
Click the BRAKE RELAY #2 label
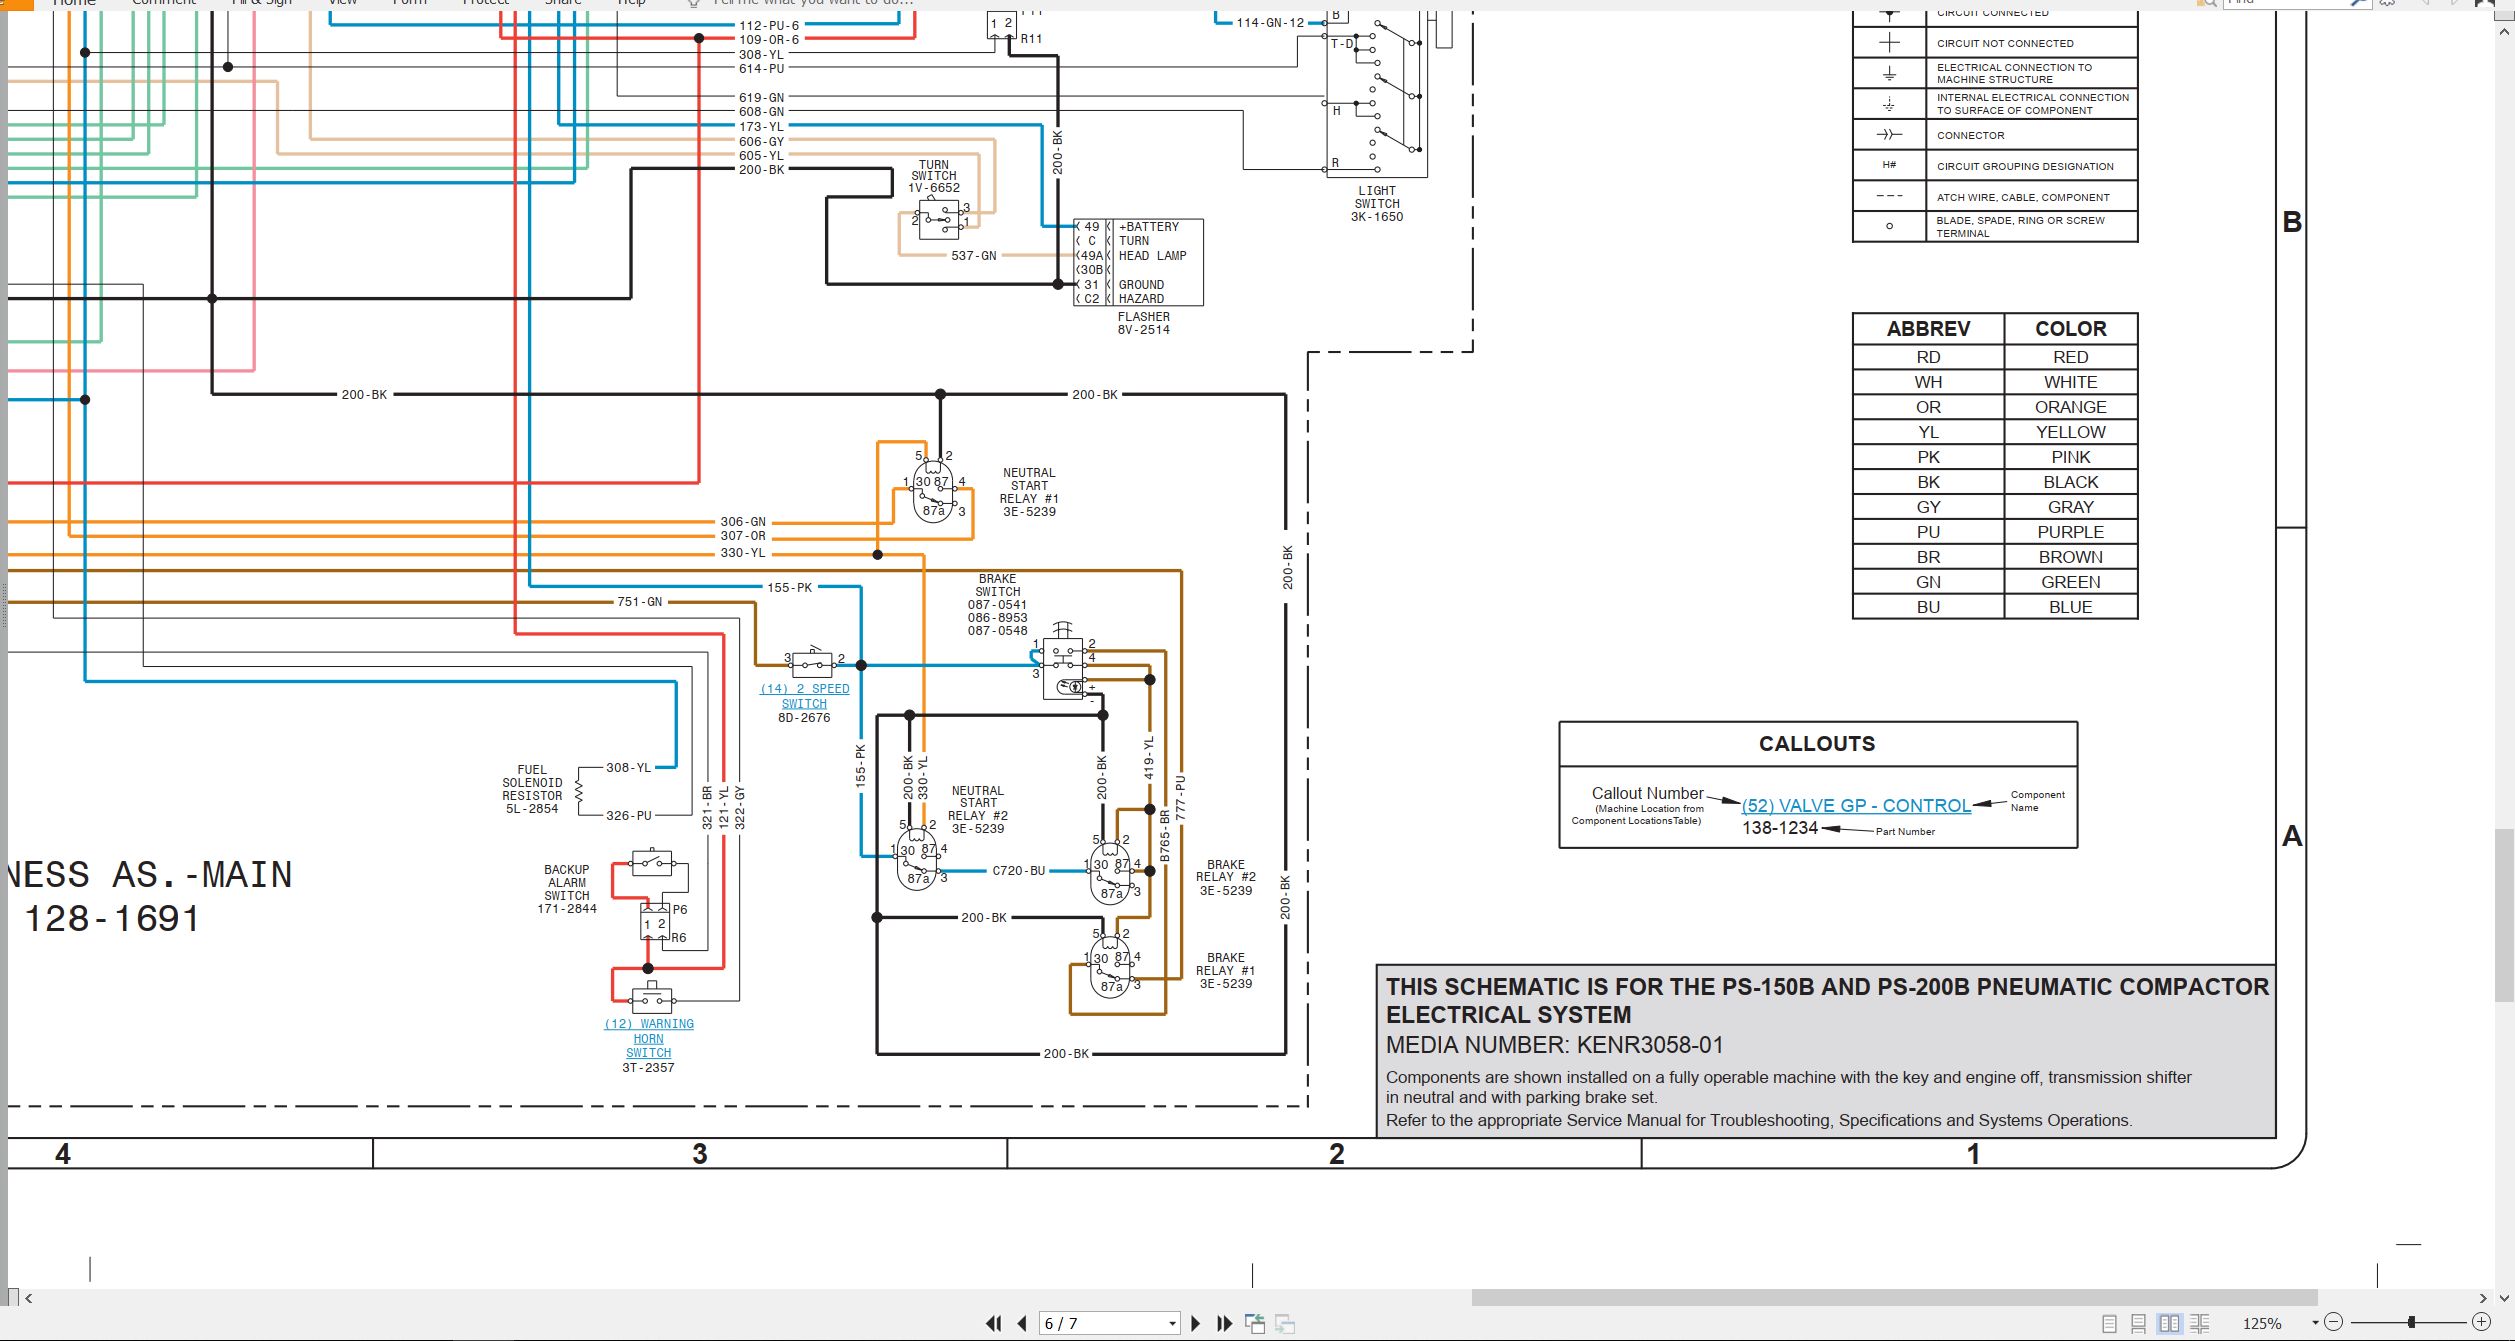point(1225,877)
